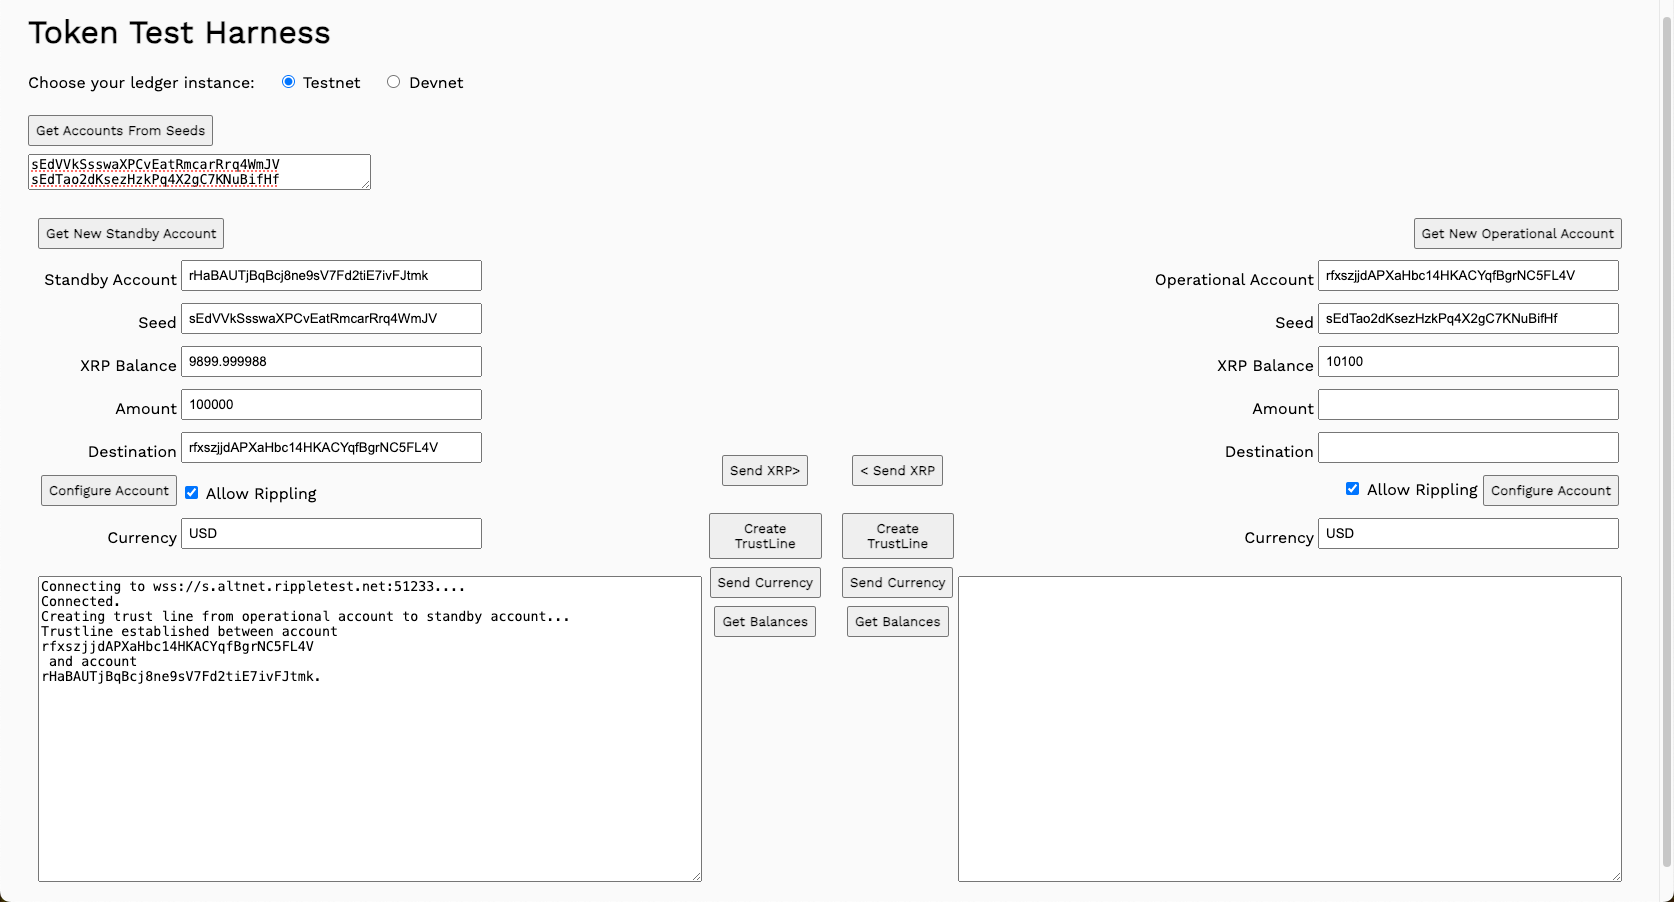Click the operational Destination field
Screen dimensions: 1674x902
point(1467,448)
